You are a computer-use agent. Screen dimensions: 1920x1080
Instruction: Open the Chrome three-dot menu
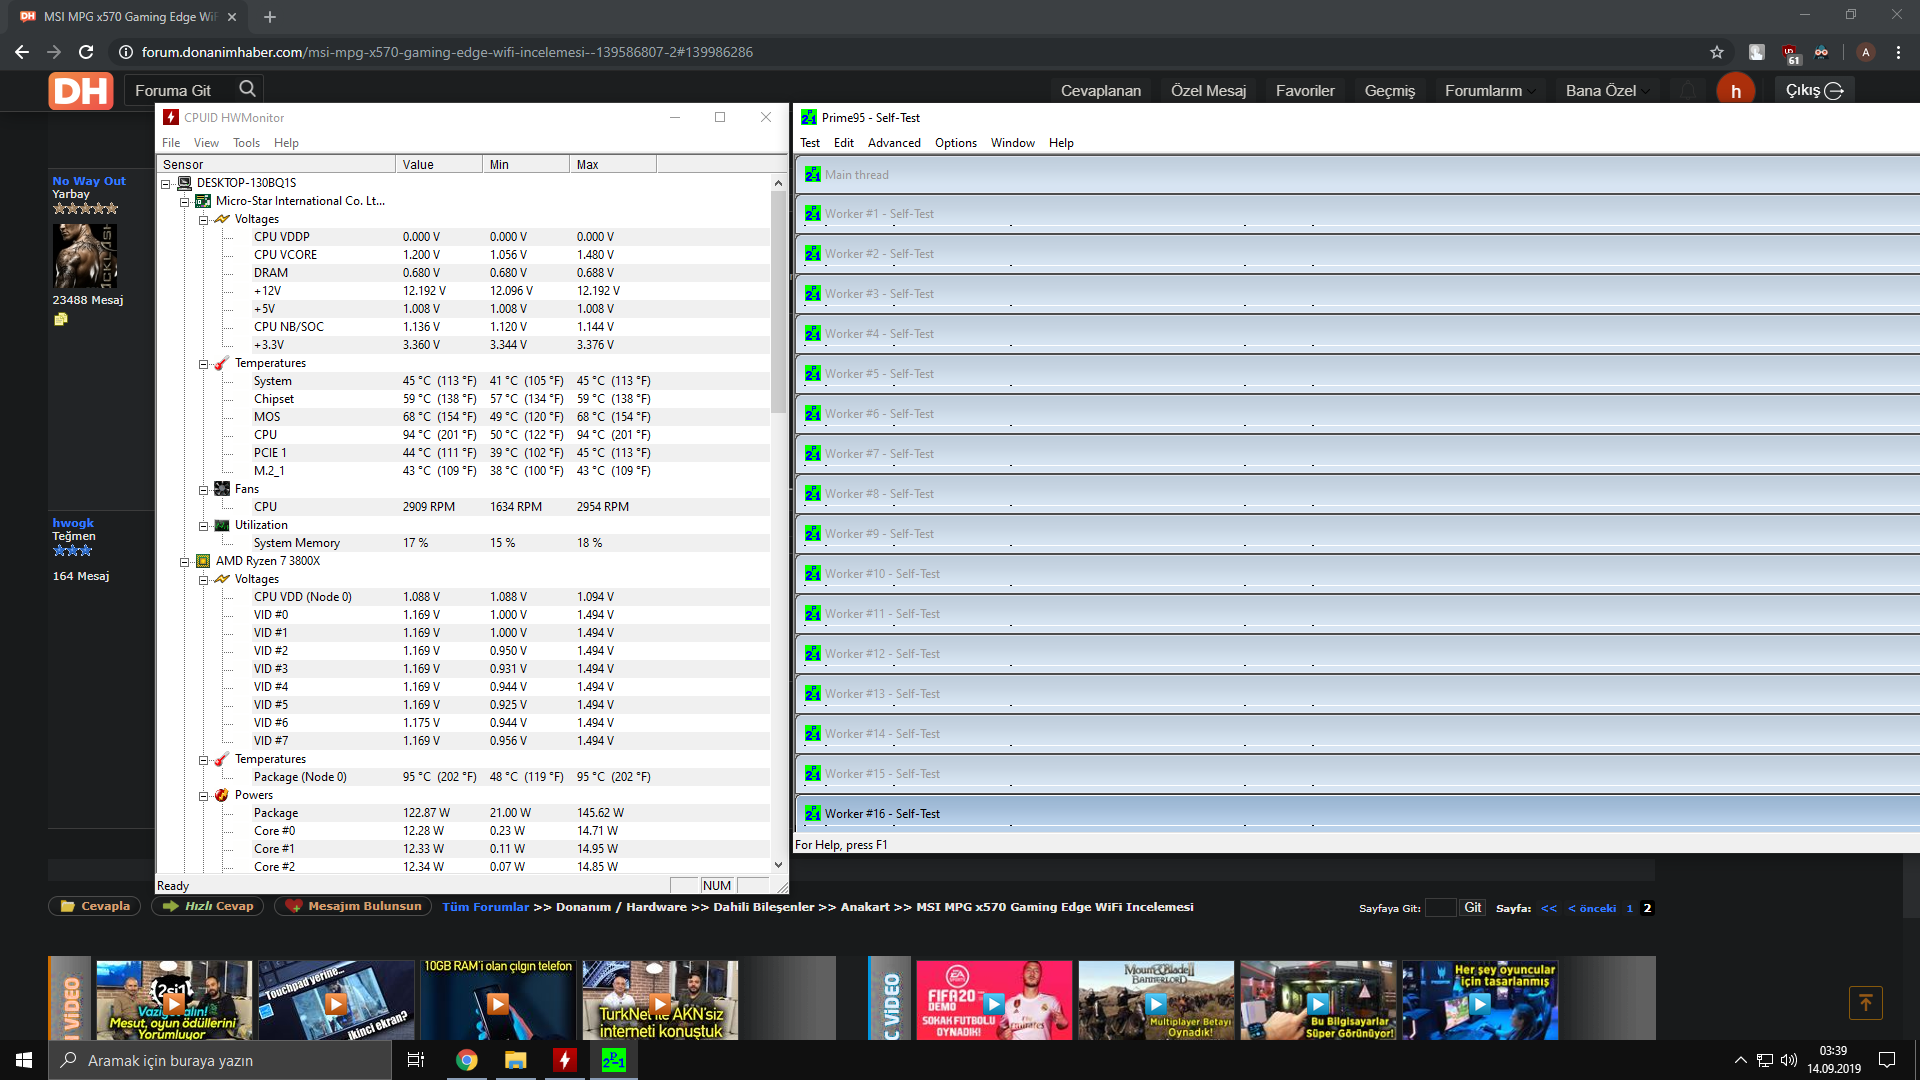click(1898, 52)
